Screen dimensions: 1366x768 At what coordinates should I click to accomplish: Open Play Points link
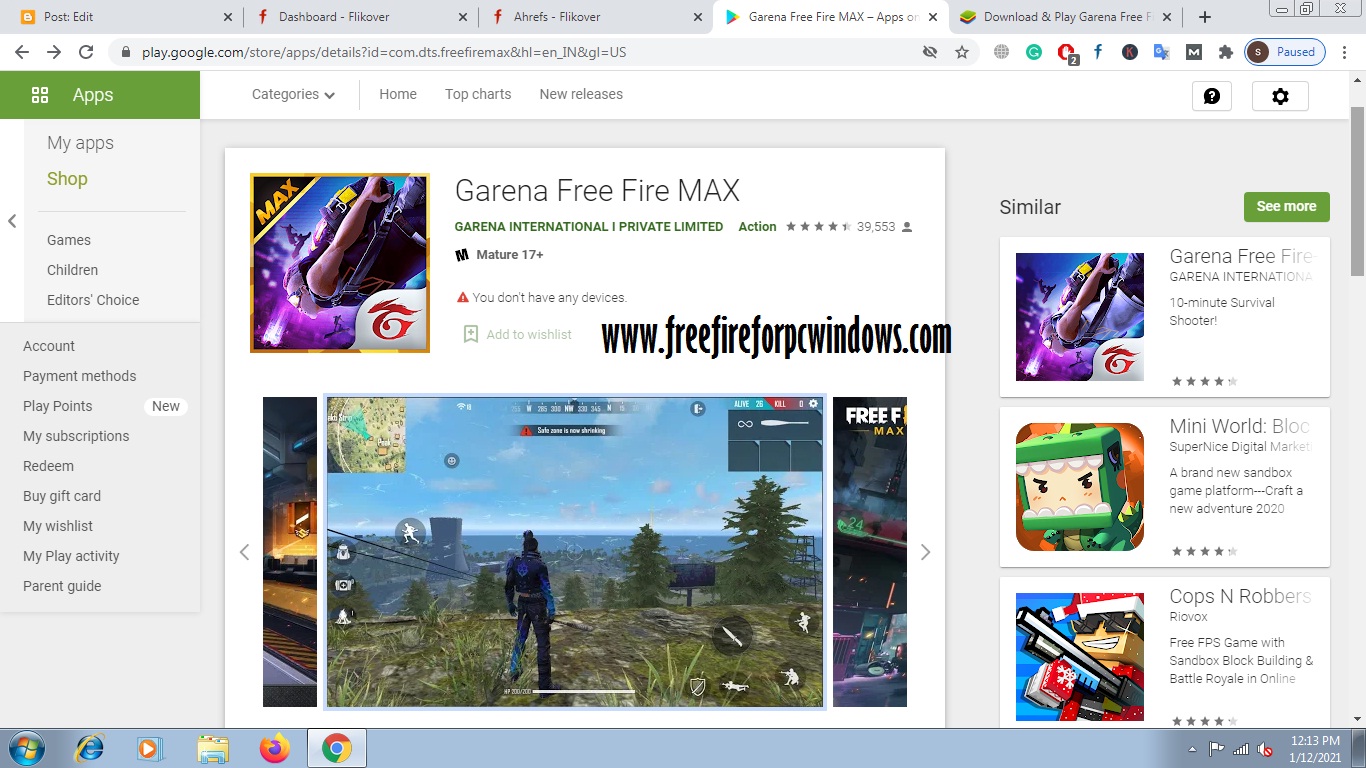coord(57,406)
